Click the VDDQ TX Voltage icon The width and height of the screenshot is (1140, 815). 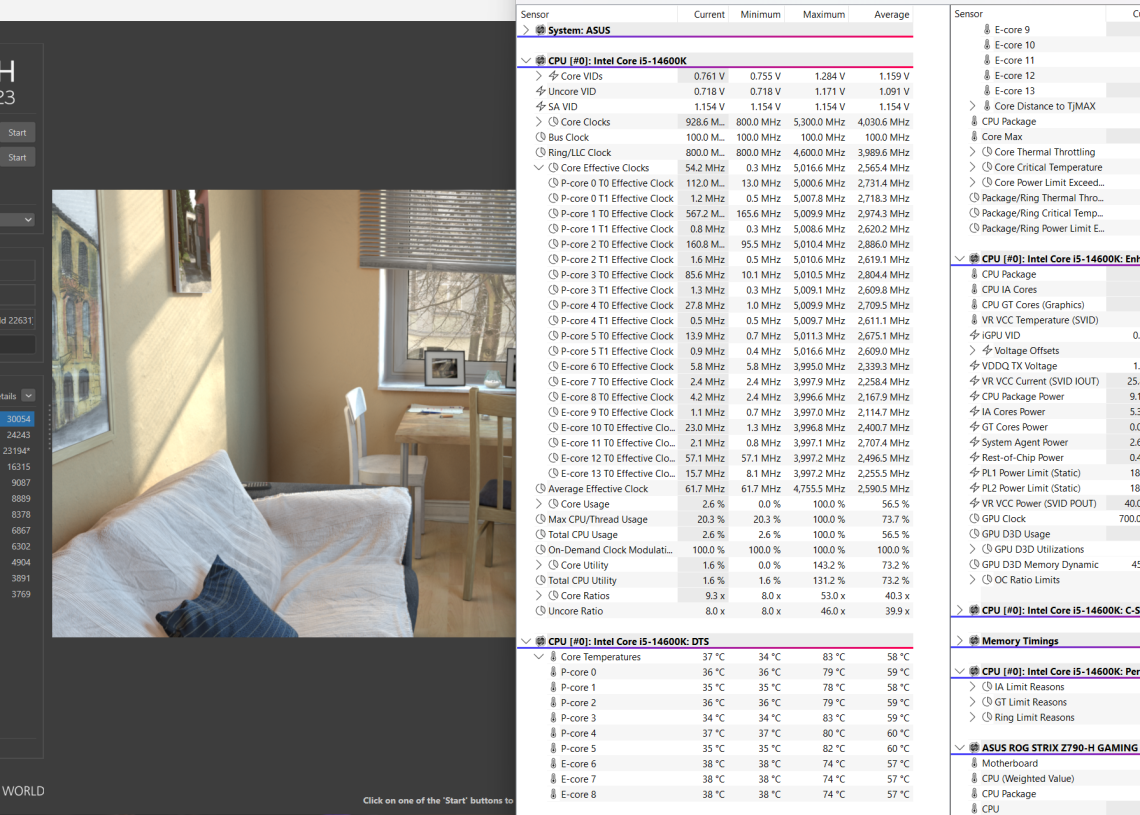(974, 366)
